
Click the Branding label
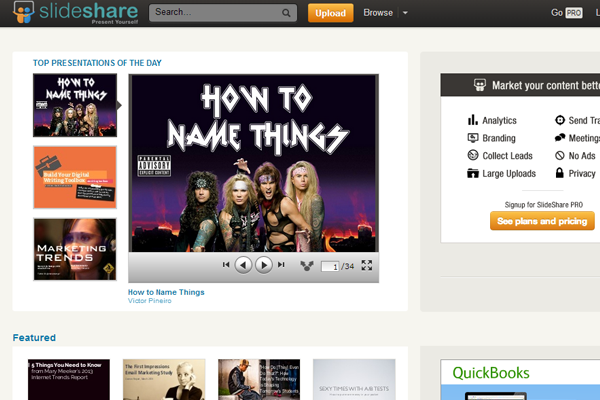pyautogui.click(x=499, y=138)
